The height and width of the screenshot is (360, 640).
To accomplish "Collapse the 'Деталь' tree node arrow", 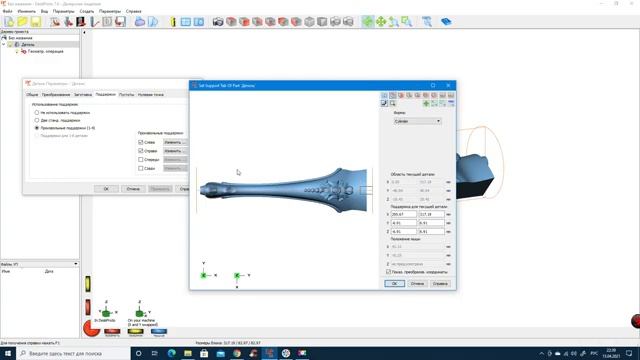I will [4, 44].
